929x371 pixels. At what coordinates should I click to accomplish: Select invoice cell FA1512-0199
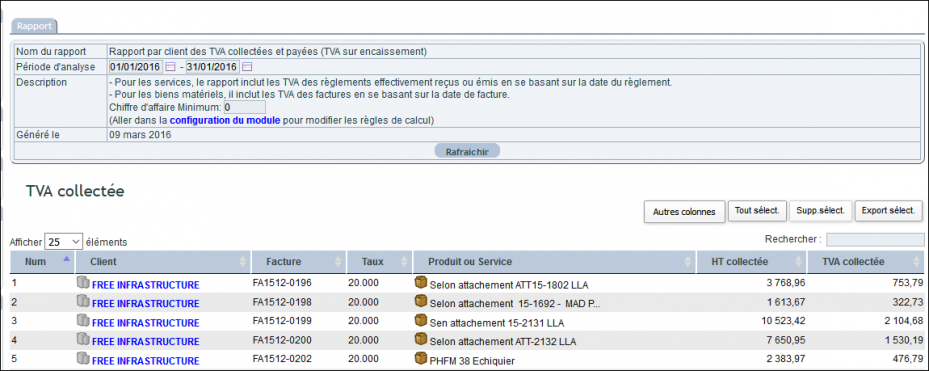[282, 321]
